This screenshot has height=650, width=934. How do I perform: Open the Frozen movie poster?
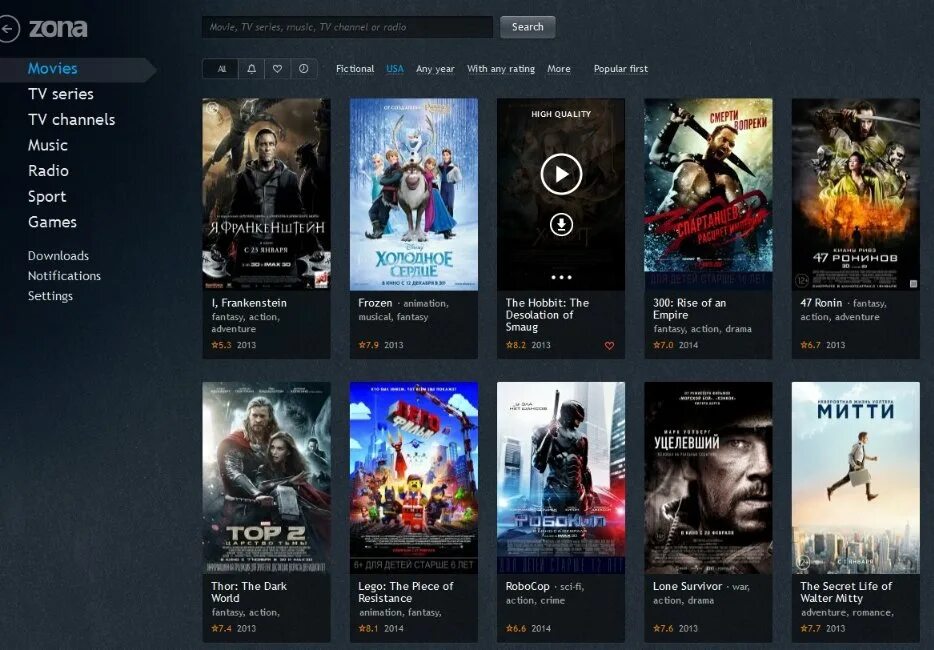[414, 194]
